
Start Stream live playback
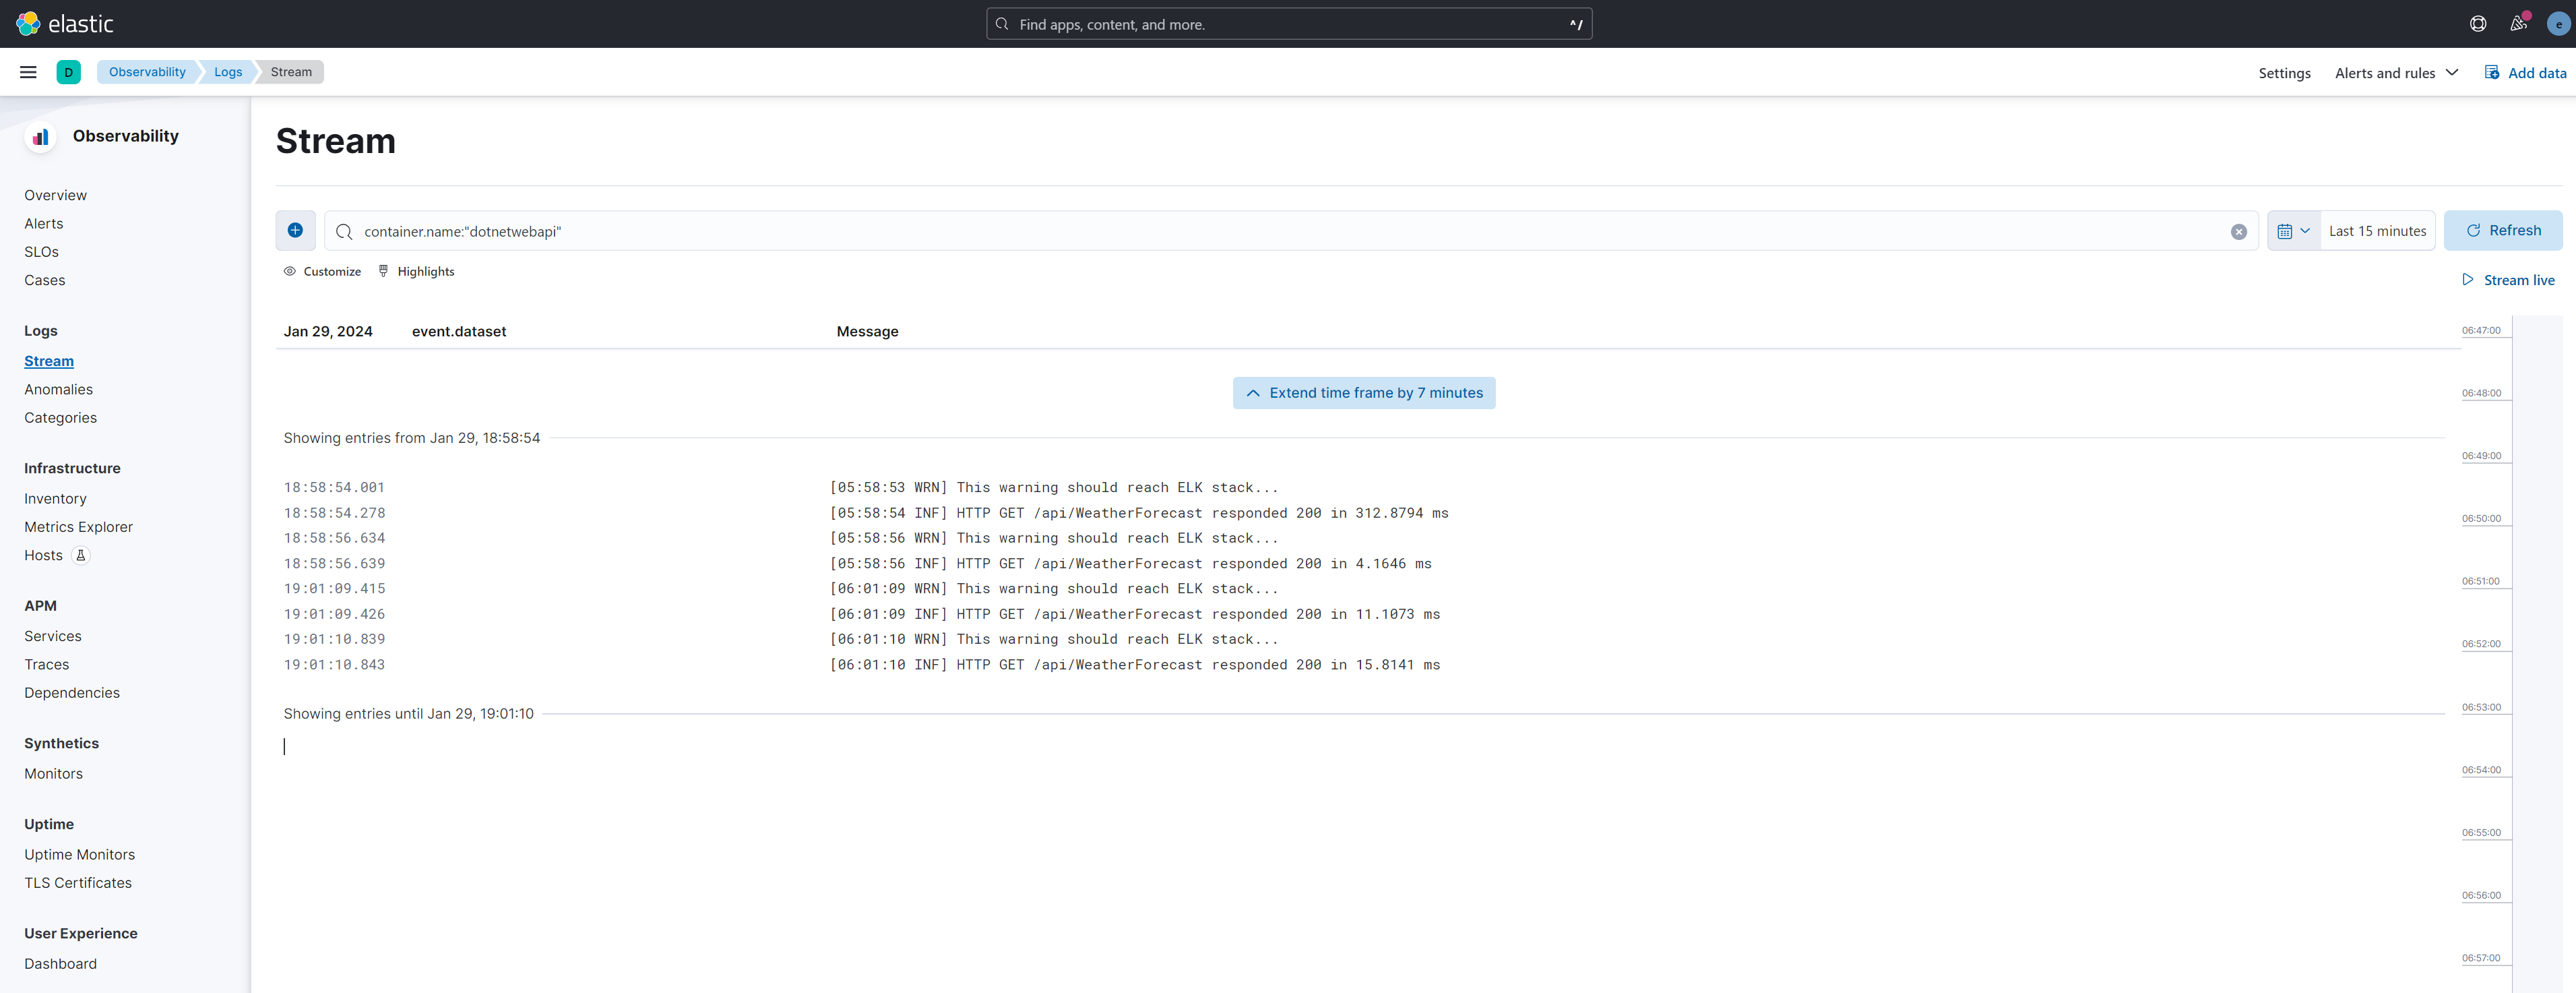tap(2508, 280)
